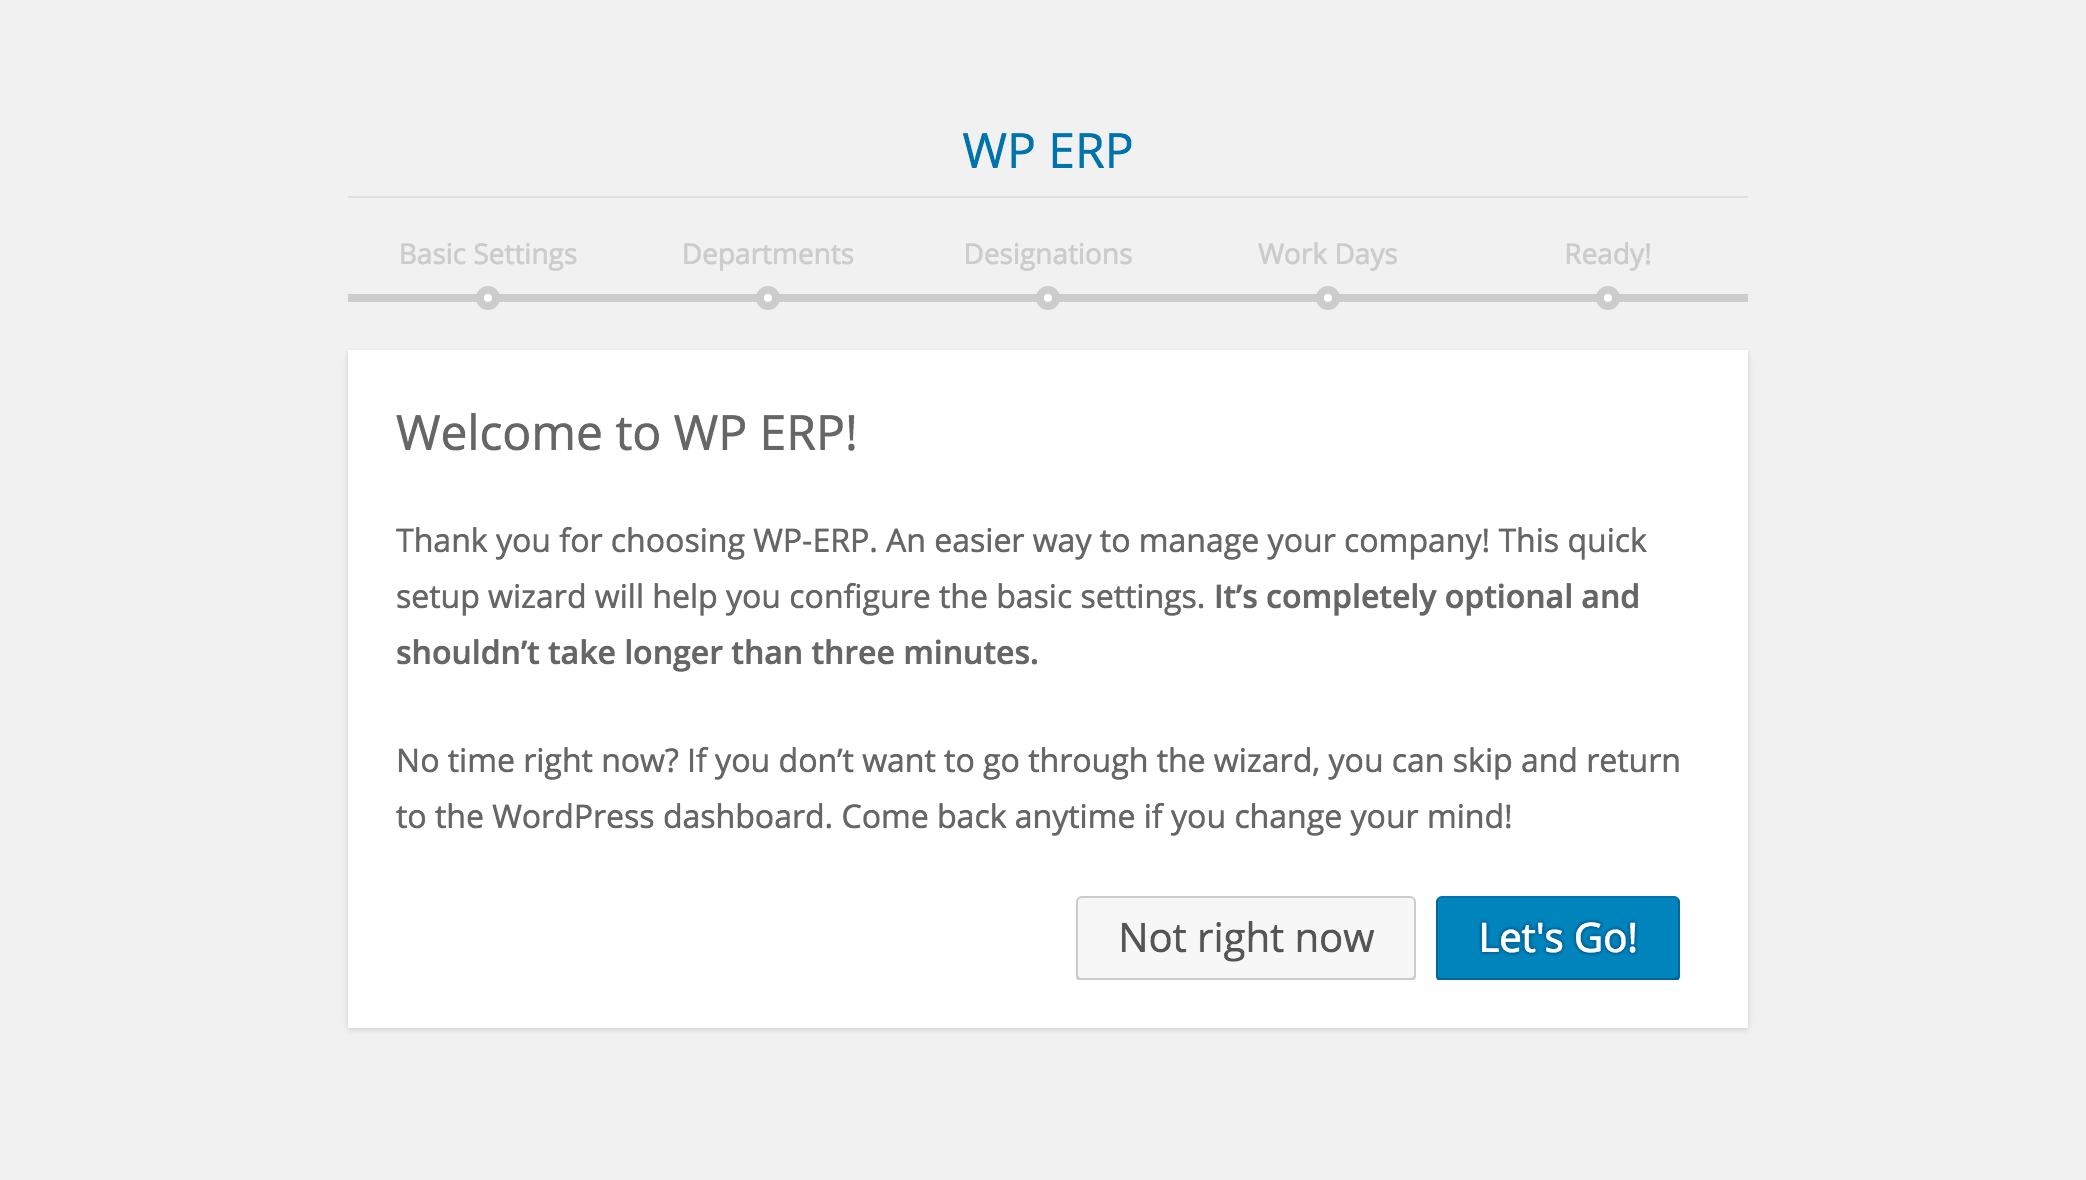2086x1180 pixels.
Task: Click the circle marker under Departments
Action: point(767,297)
